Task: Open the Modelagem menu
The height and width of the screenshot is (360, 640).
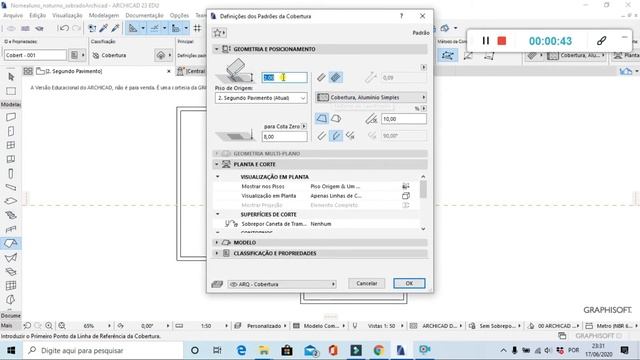Action: (104, 15)
